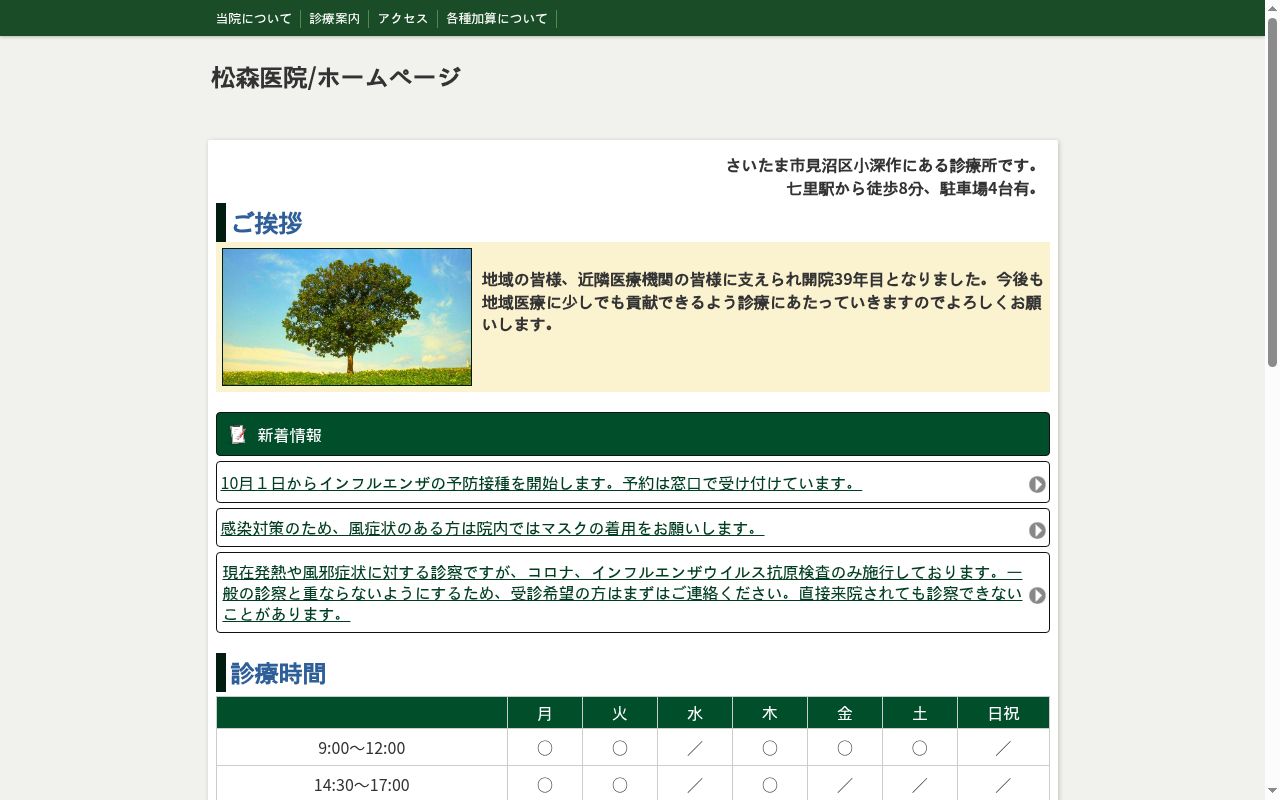
Task: Click the 土 column header
Action: tap(920, 713)
